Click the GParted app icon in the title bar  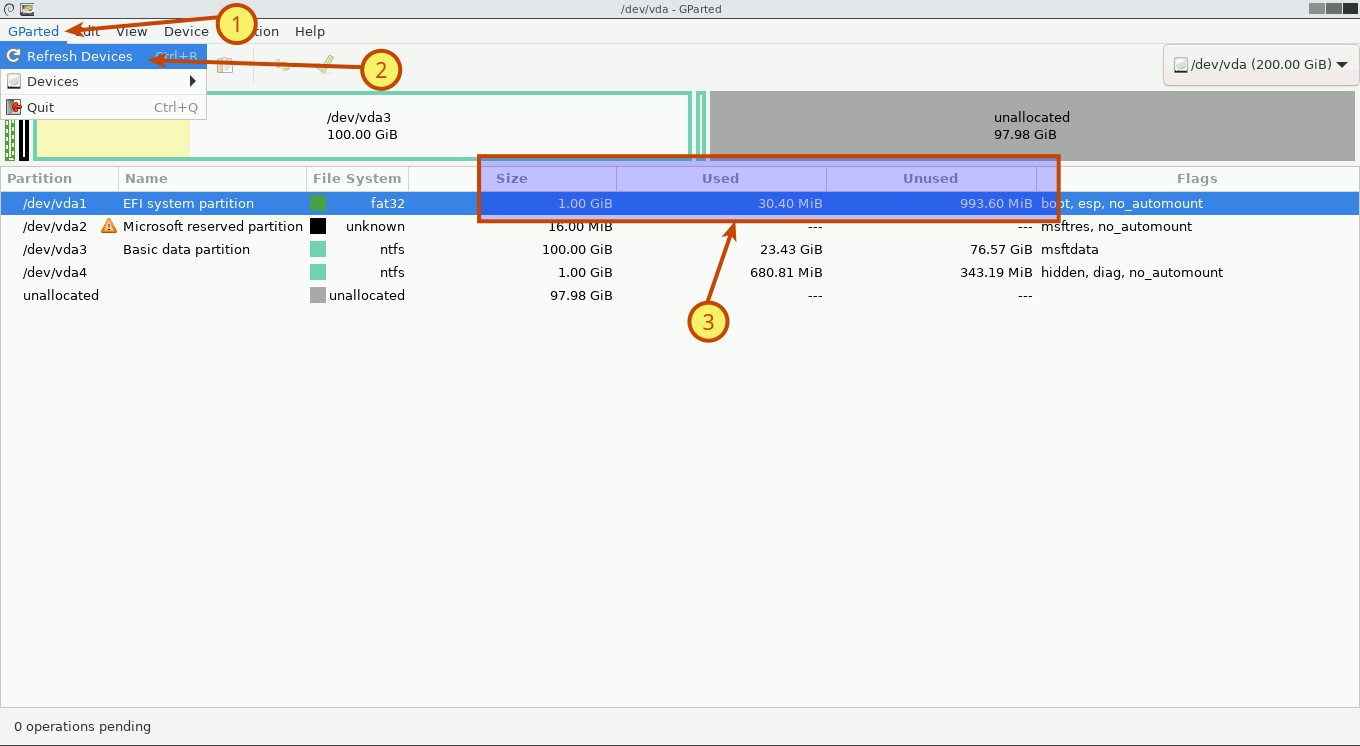click(x=25, y=9)
